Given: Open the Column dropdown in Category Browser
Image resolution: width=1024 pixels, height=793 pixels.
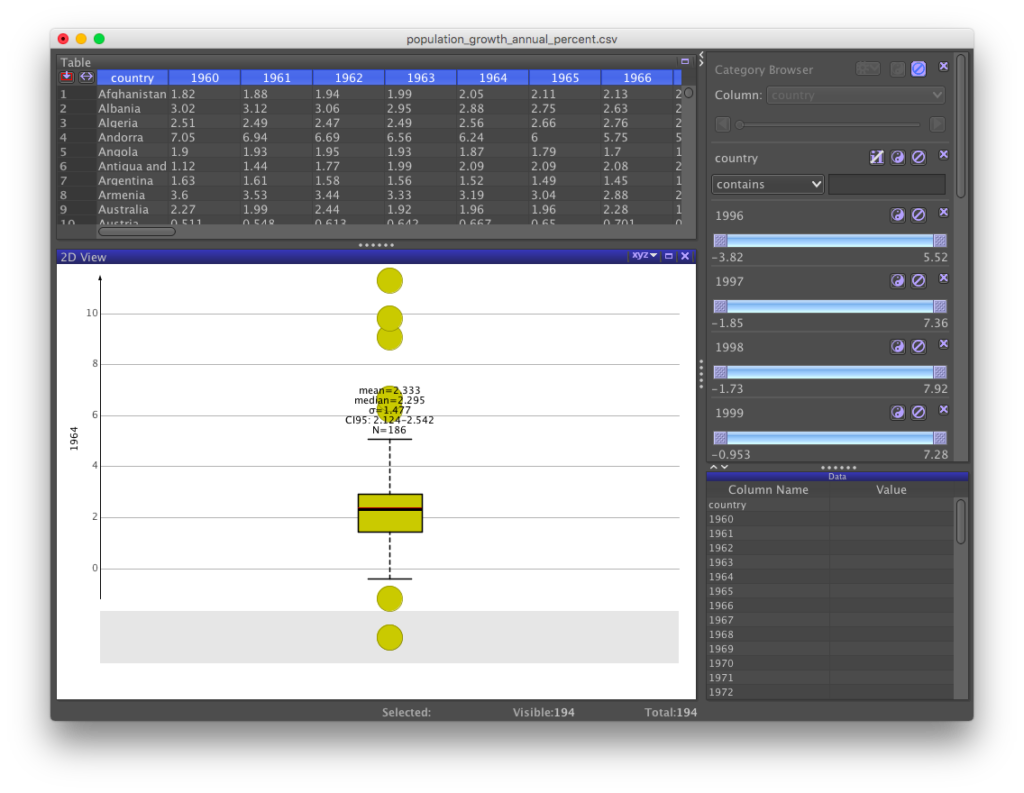Looking at the screenshot, I should [856, 94].
